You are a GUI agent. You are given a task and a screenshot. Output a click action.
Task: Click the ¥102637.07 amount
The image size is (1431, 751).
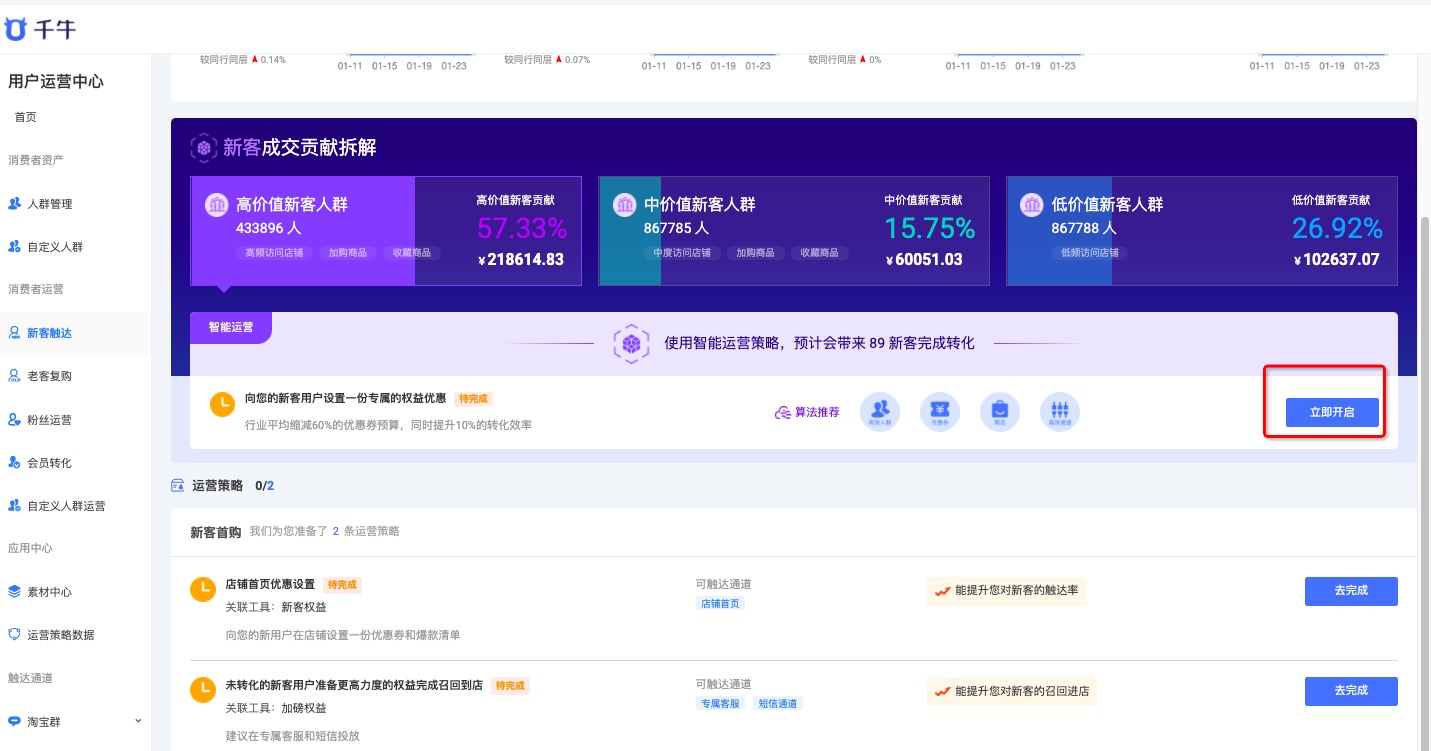click(1336, 260)
